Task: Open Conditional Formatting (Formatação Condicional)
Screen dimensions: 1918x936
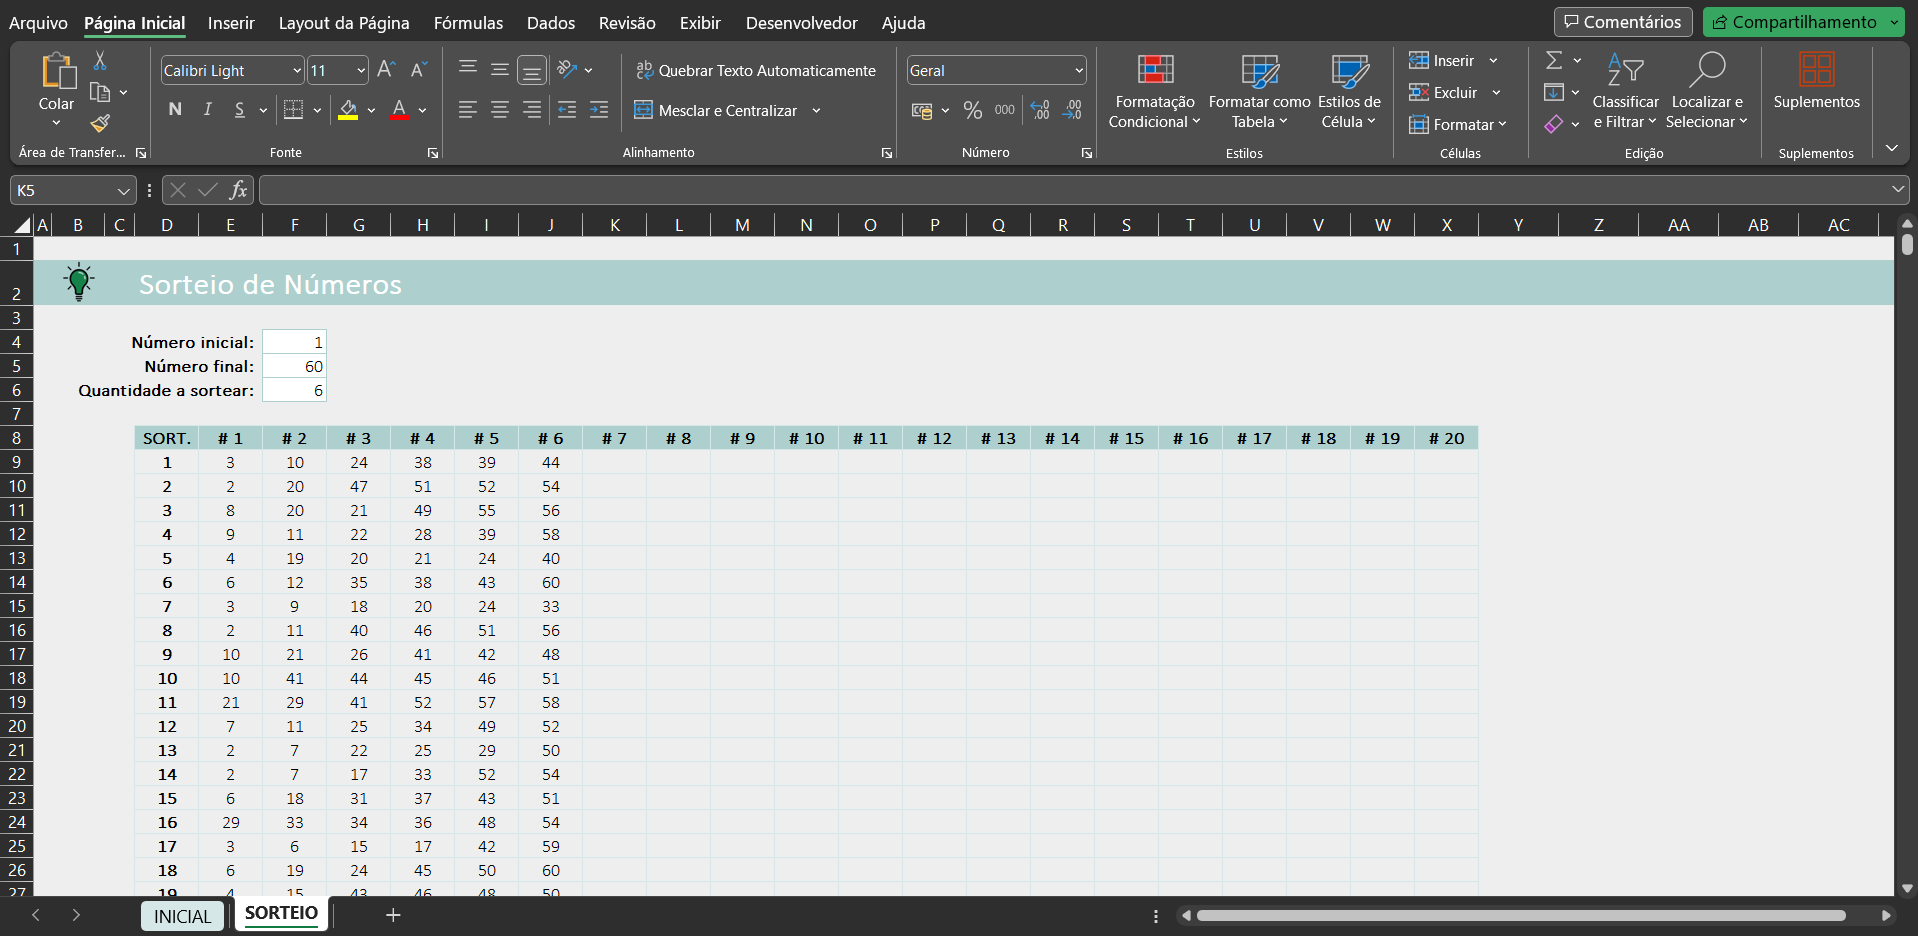Action: coord(1154,92)
